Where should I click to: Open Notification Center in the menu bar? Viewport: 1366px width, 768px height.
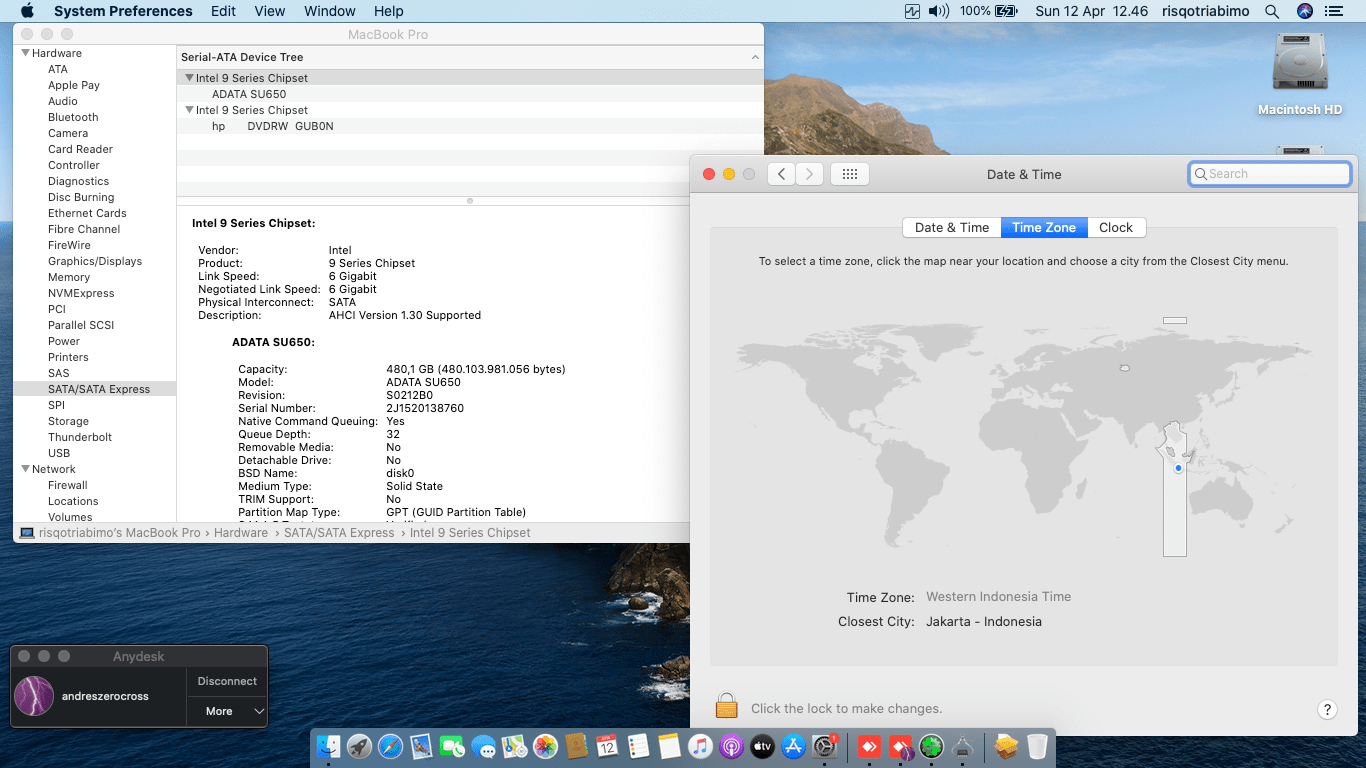click(1333, 11)
